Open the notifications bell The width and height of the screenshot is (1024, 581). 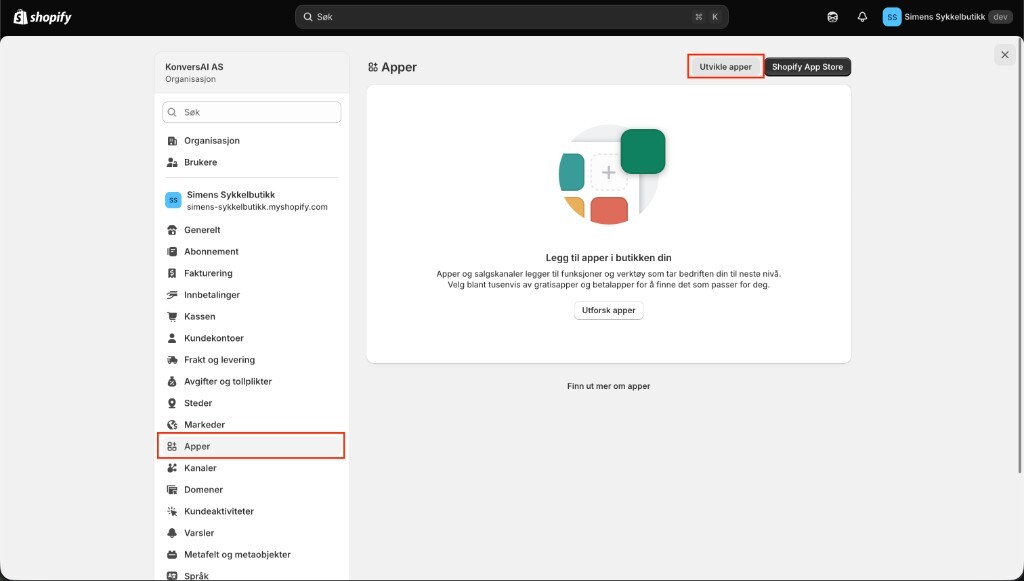(x=862, y=17)
